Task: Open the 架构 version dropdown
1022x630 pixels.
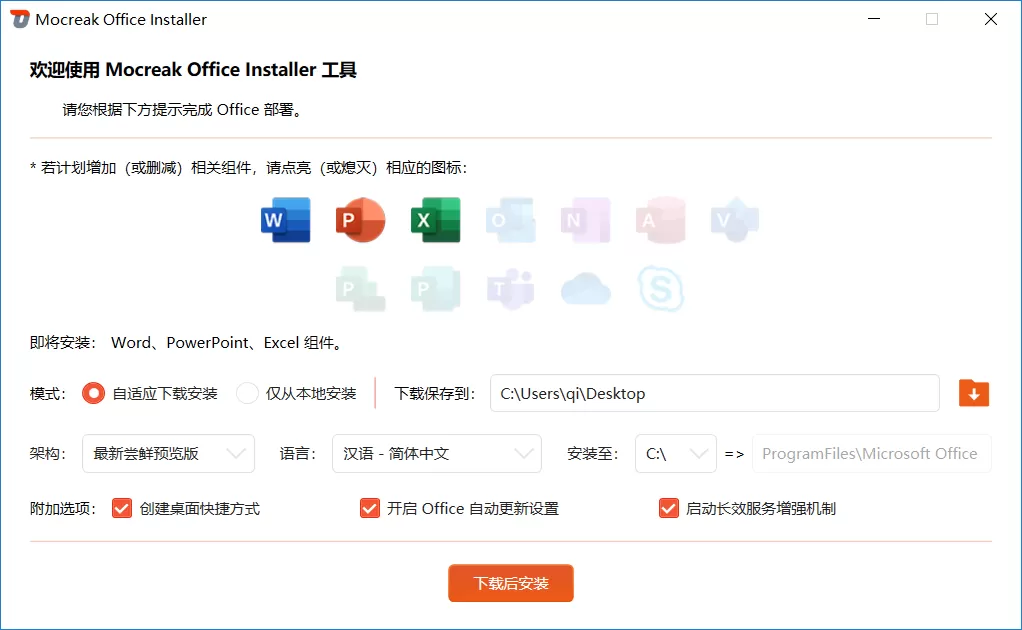Action: [168, 453]
